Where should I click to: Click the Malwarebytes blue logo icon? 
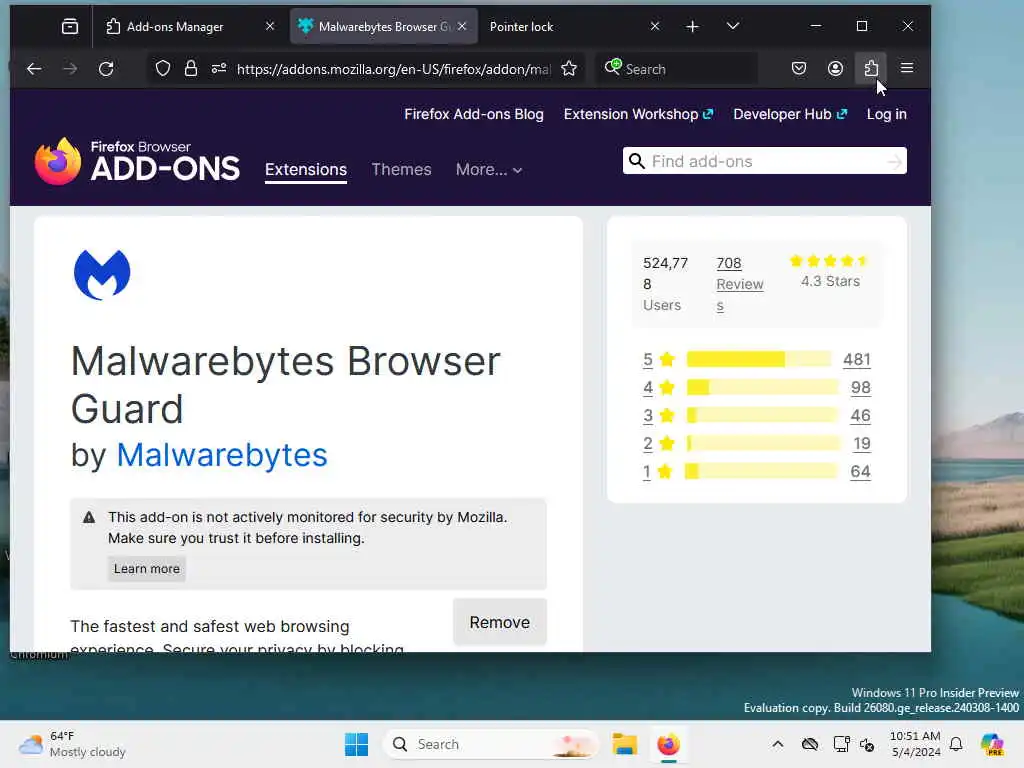coord(102,274)
